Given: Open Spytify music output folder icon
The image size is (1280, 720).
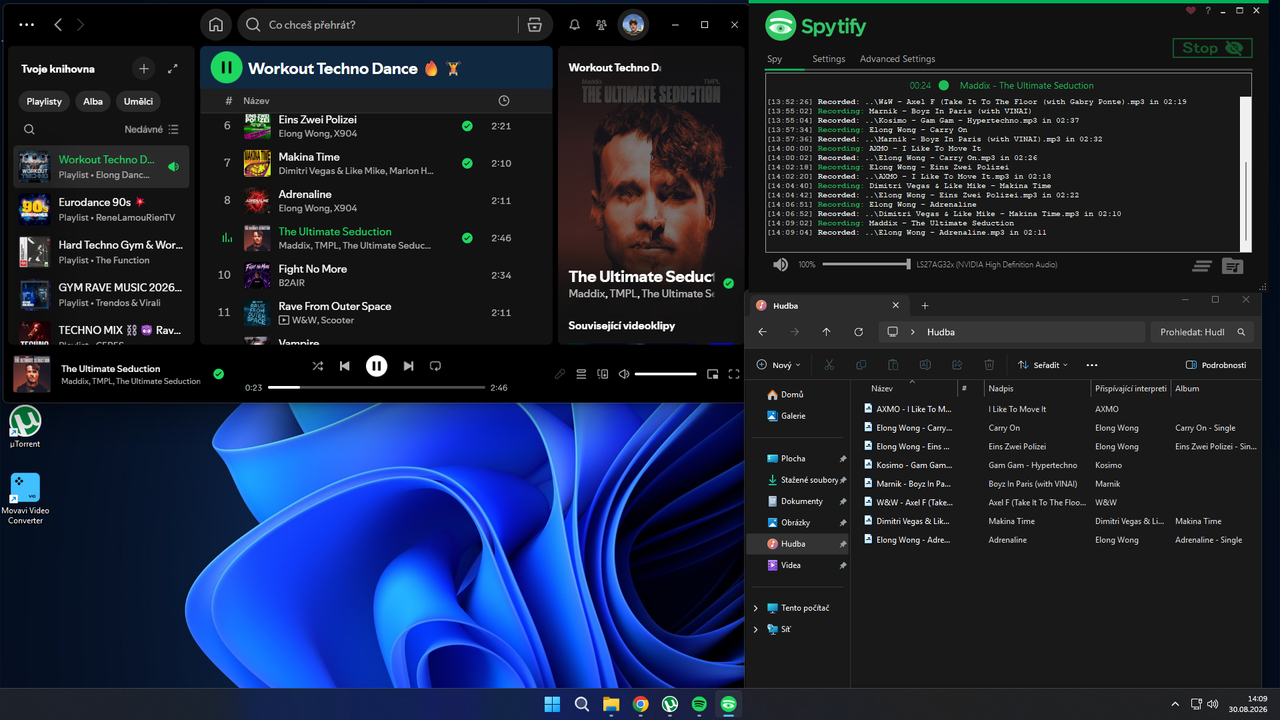Looking at the screenshot, I should pyautogui.click(x=1232, y=266).
